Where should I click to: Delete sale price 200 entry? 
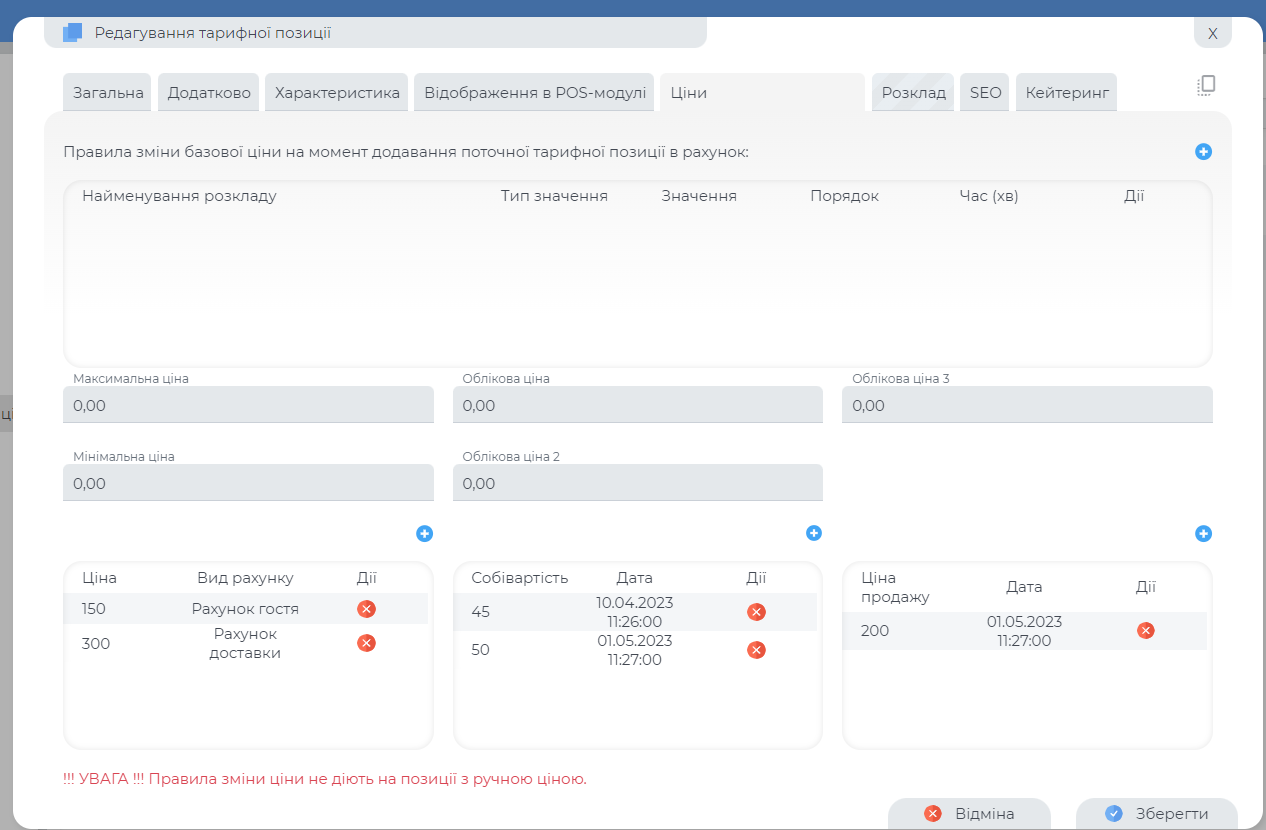coord(1146,630)
